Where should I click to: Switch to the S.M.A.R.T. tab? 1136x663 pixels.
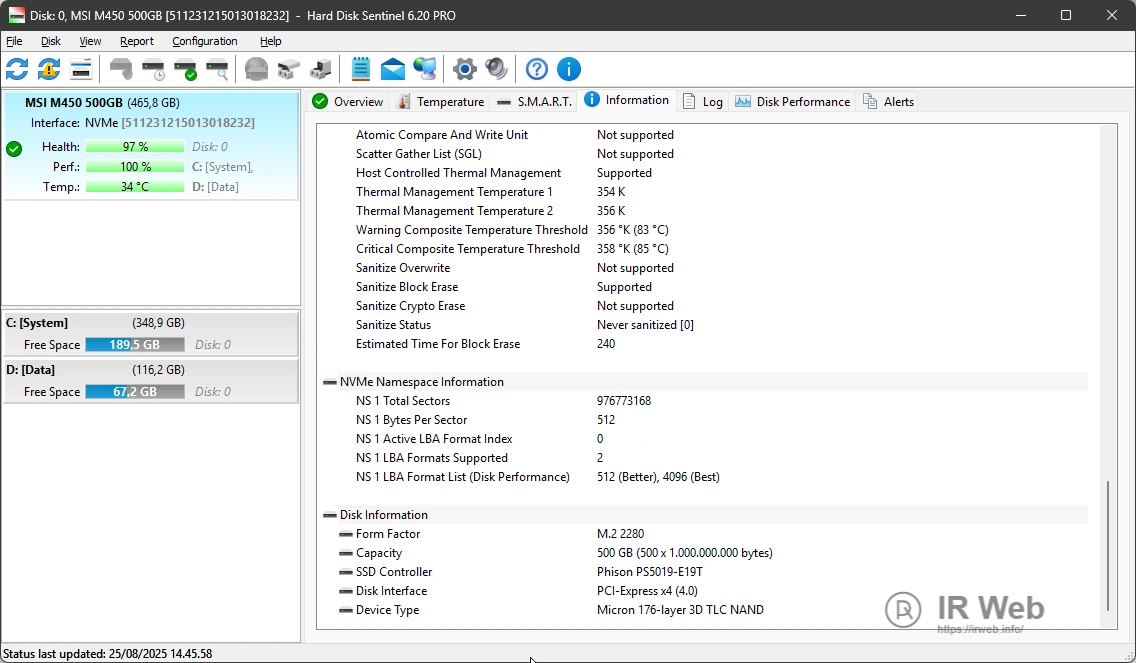point(535,102)
